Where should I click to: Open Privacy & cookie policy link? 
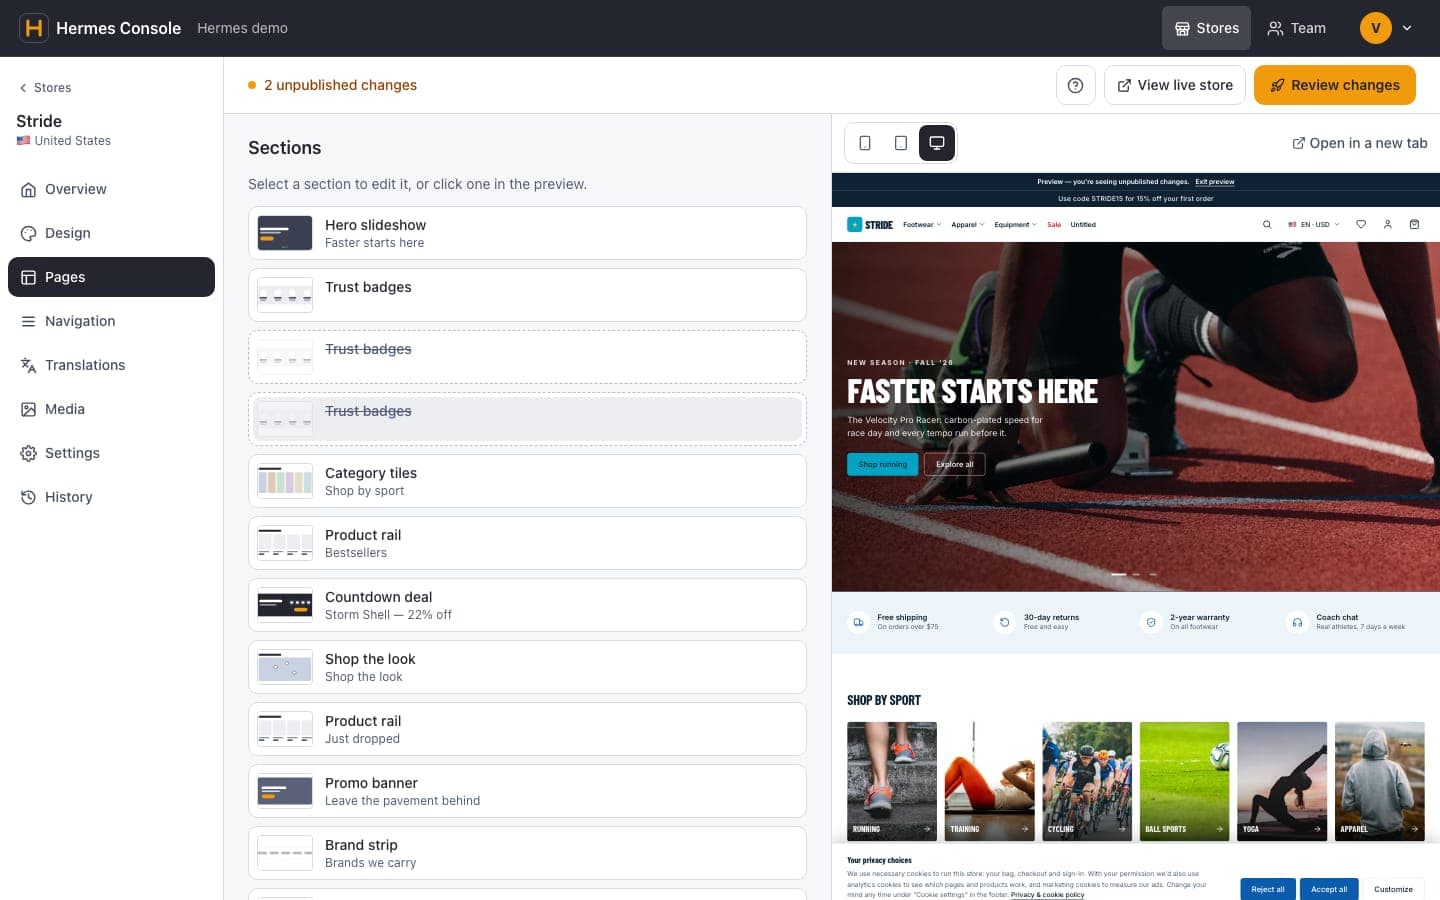[1047, 895]
